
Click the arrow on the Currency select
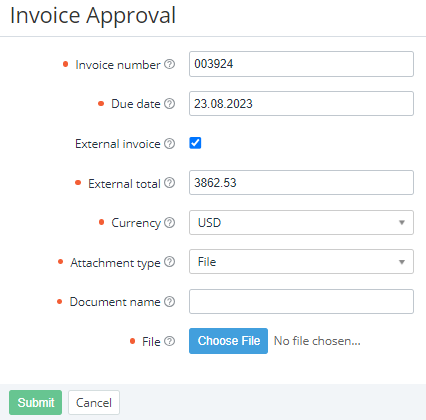coord(402,222)
